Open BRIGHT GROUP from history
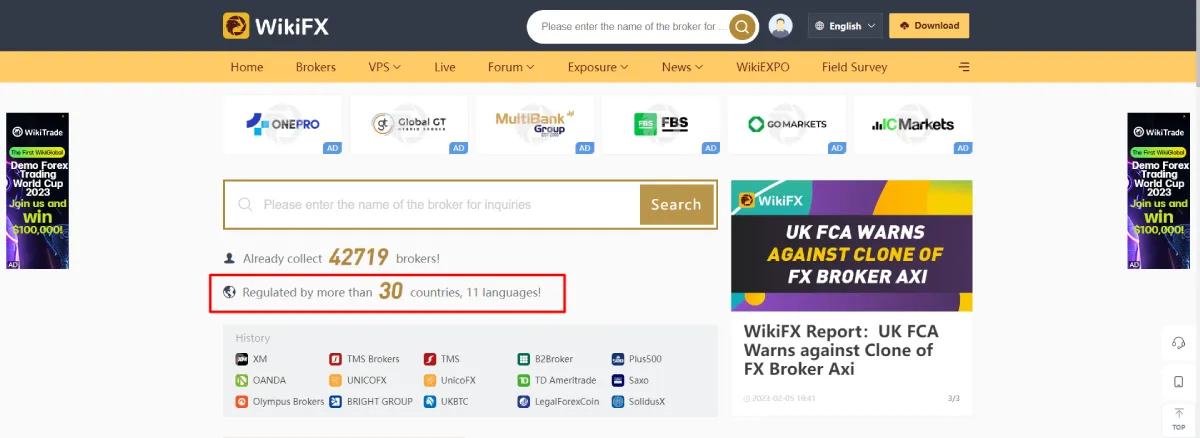This screenshot has width=1200, height=438. point(371,402)
